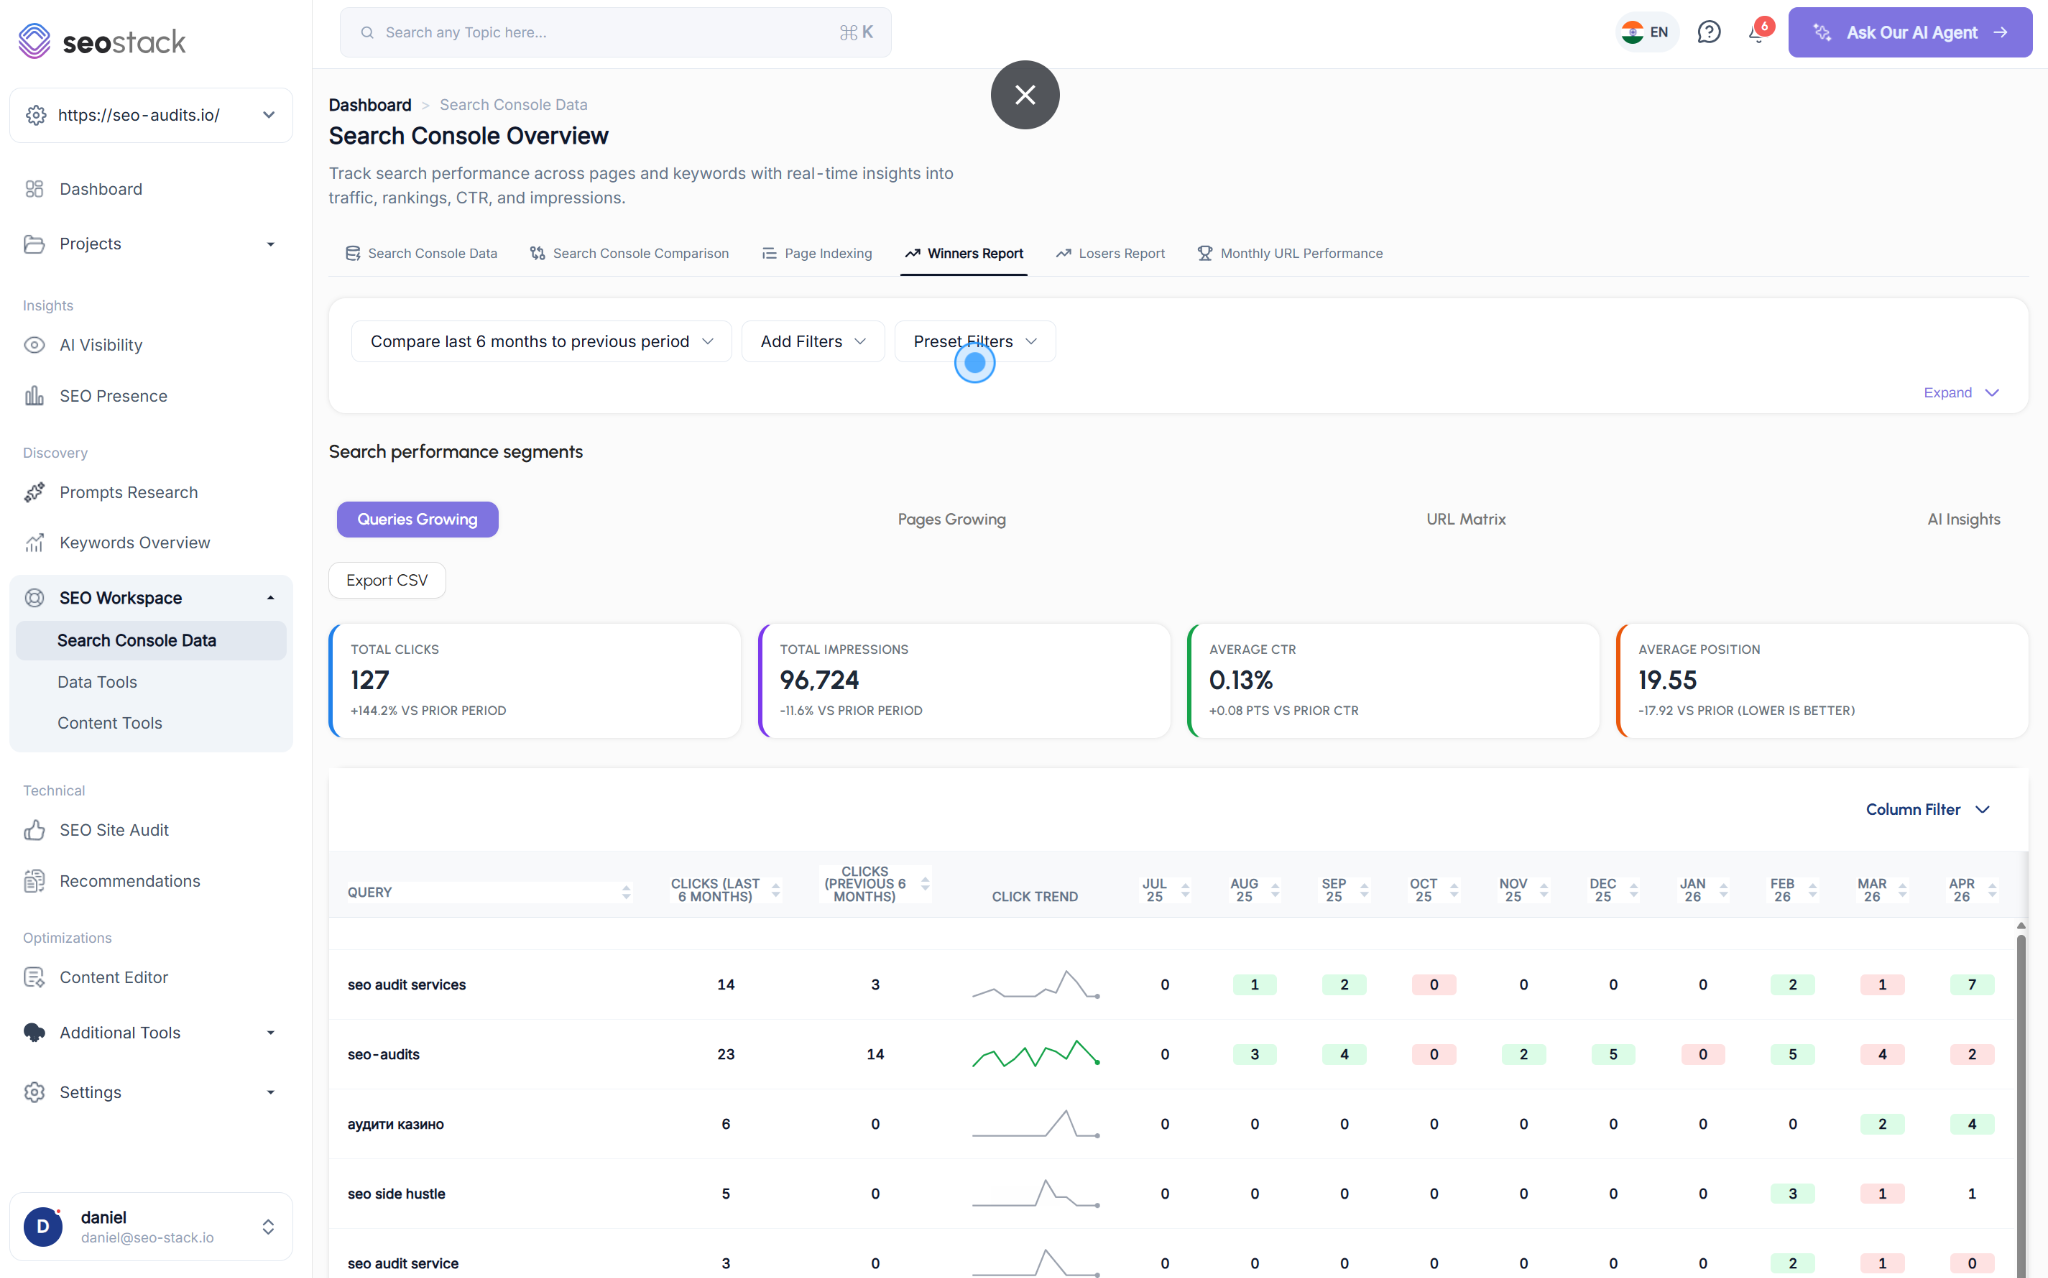Image resolution: width=2048 pixels, height=1278 pixels.
Task: Click the Page Indexing list icon
Action: click(769, 253)
